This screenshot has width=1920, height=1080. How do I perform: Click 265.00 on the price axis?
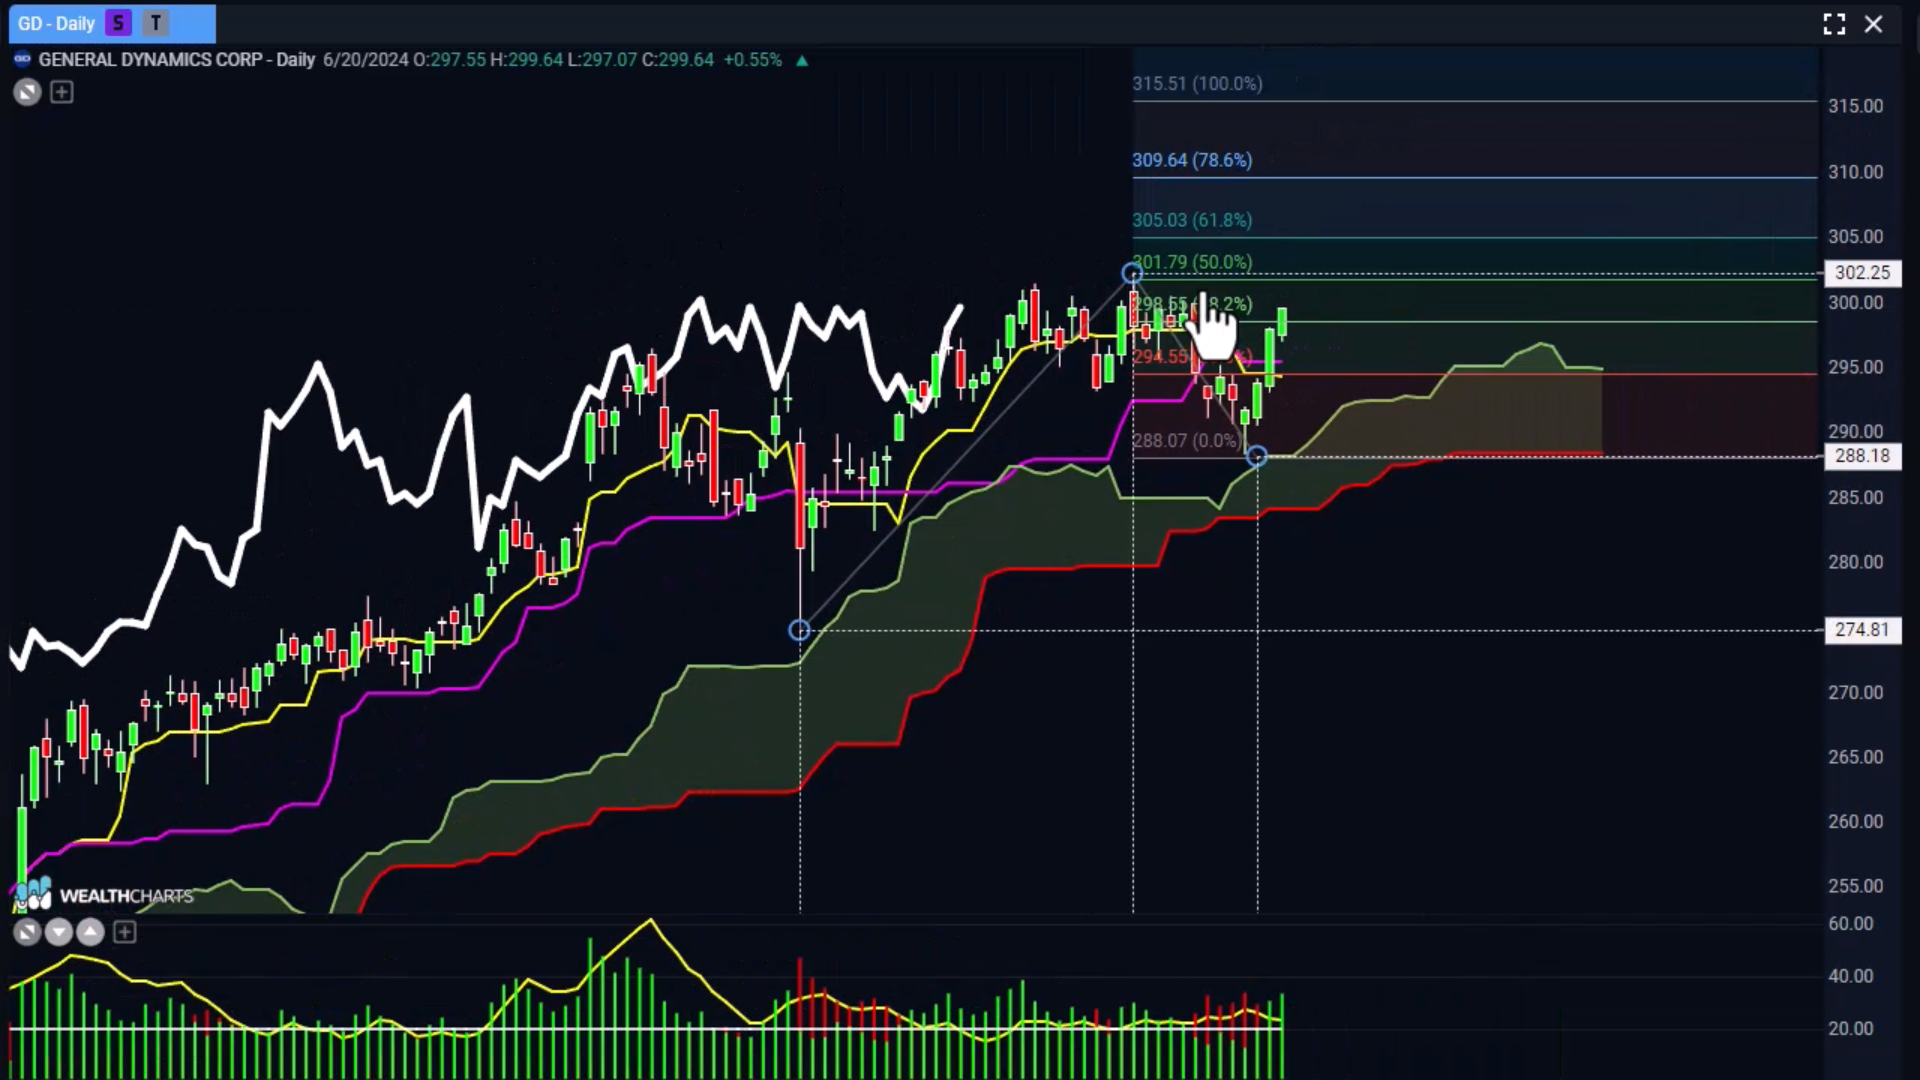click(x=1856, y=757)
